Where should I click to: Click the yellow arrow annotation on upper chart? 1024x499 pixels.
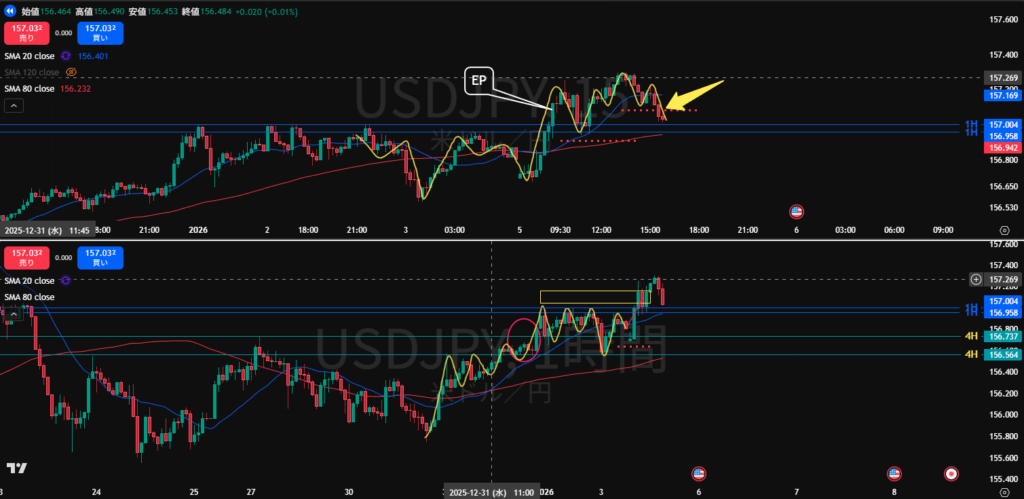pos(692,97)
